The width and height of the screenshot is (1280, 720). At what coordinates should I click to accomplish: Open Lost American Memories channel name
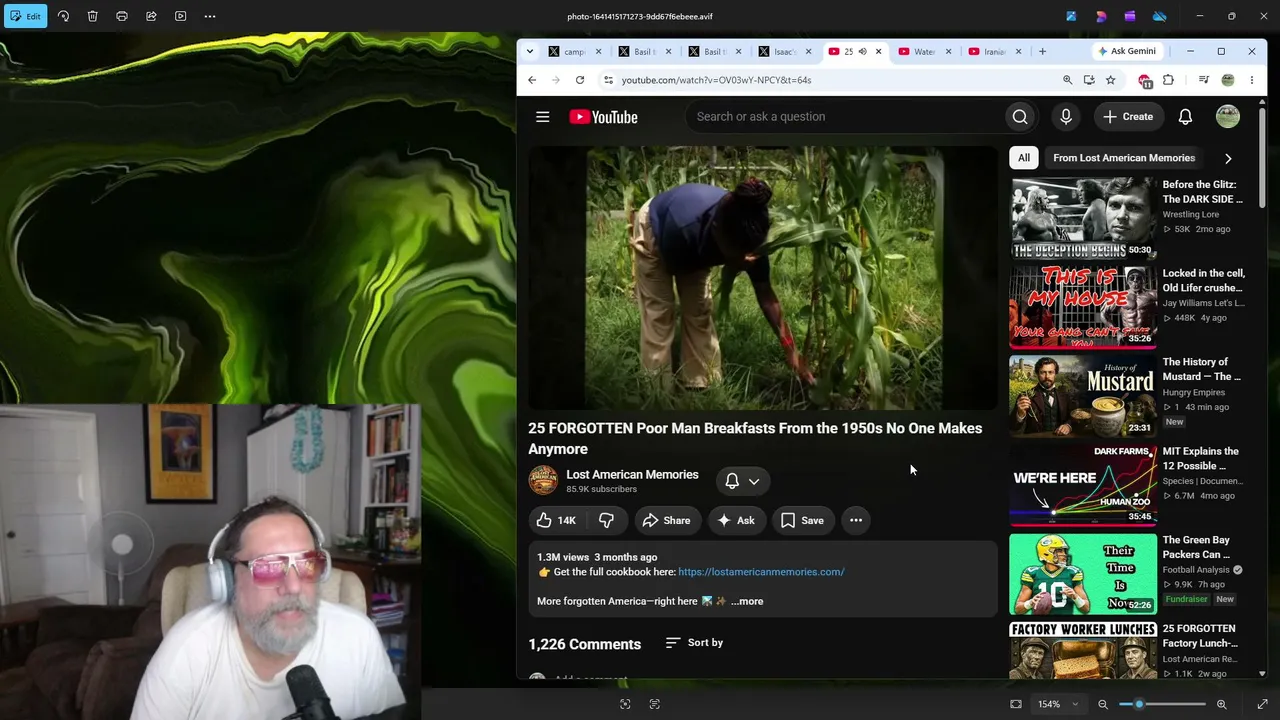tap(632, 474)
